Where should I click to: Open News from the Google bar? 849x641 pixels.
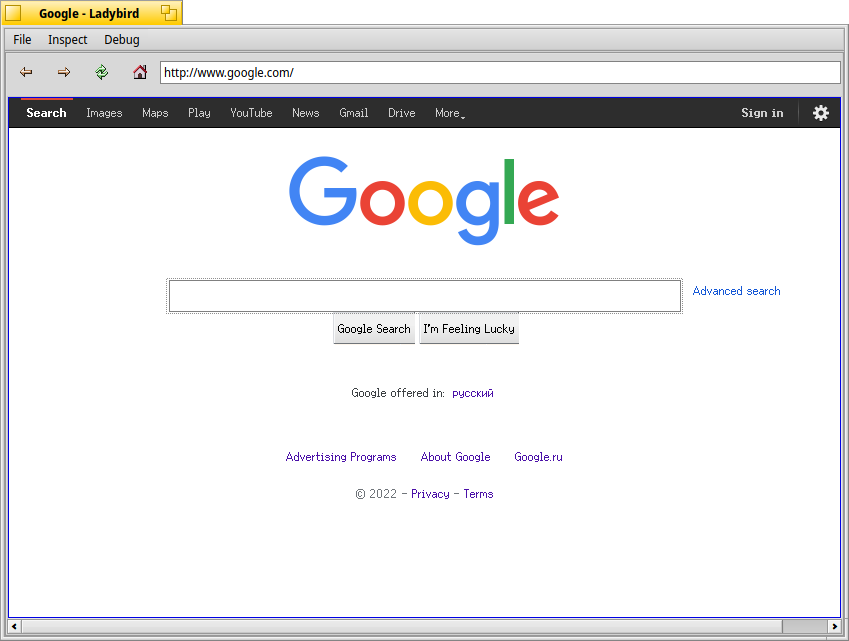click(306, 113)
